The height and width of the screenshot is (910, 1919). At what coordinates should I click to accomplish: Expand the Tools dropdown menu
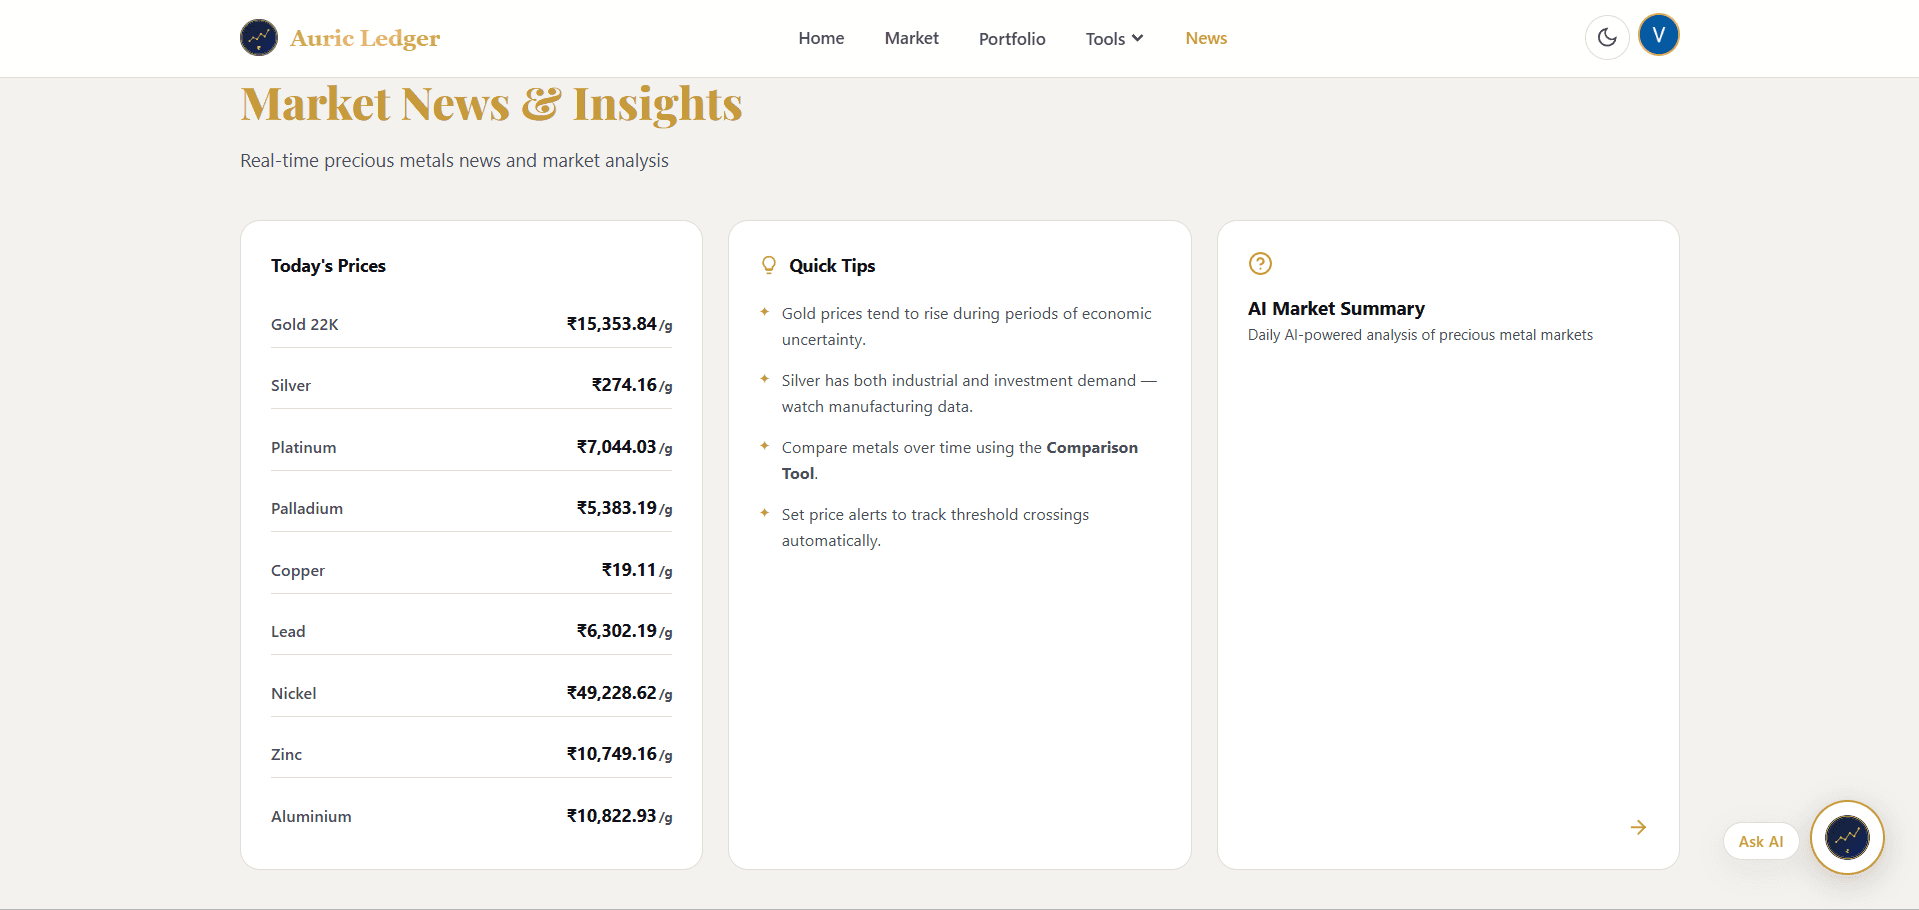[1113, 38]
